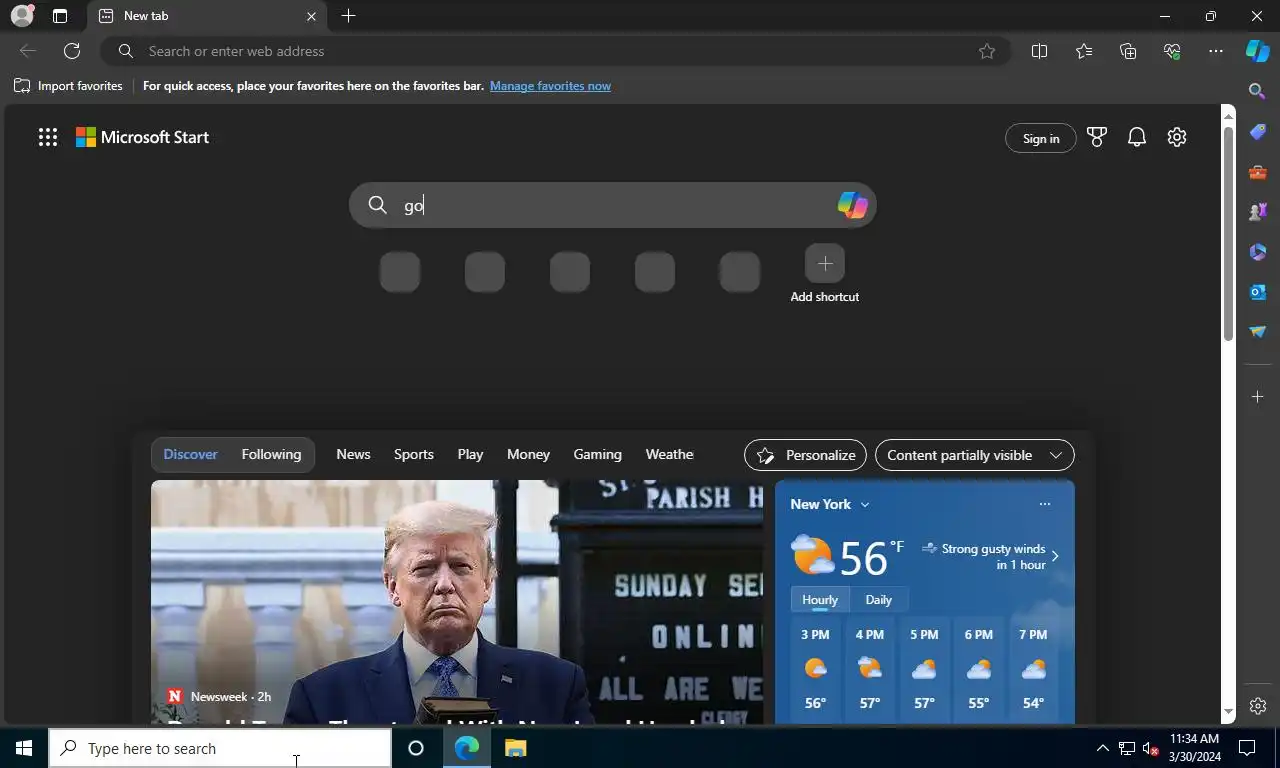
Task: Open the Favorites toolbar icon
Action: pos(1084,51)
